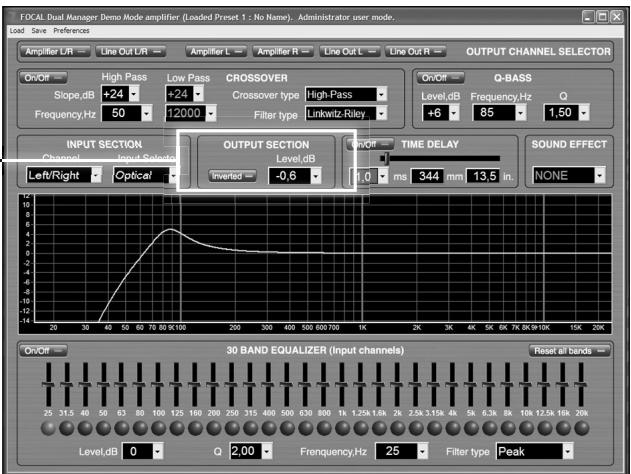
Task: Select the 400 Hz band round button
Action: click(269, 428)
